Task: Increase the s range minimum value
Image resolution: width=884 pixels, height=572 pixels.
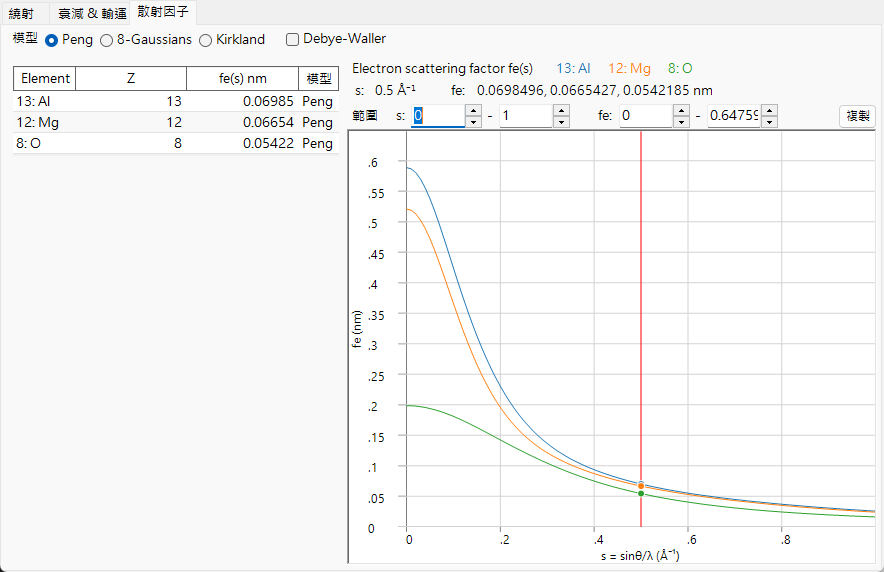Action: (x=474, y=110)
